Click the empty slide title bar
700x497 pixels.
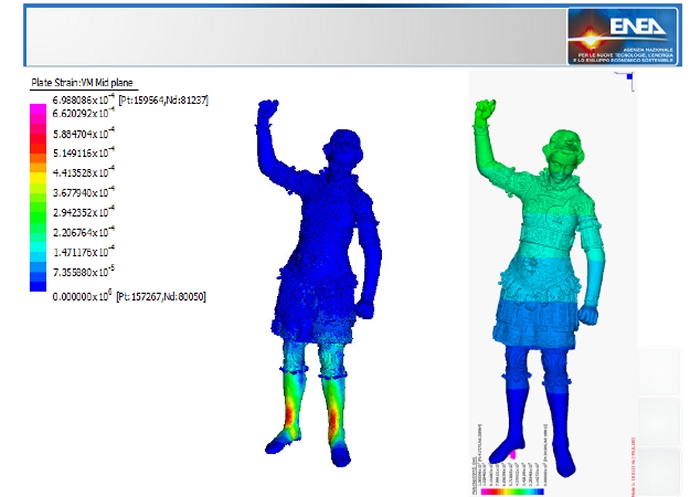(x=290, y=37)
